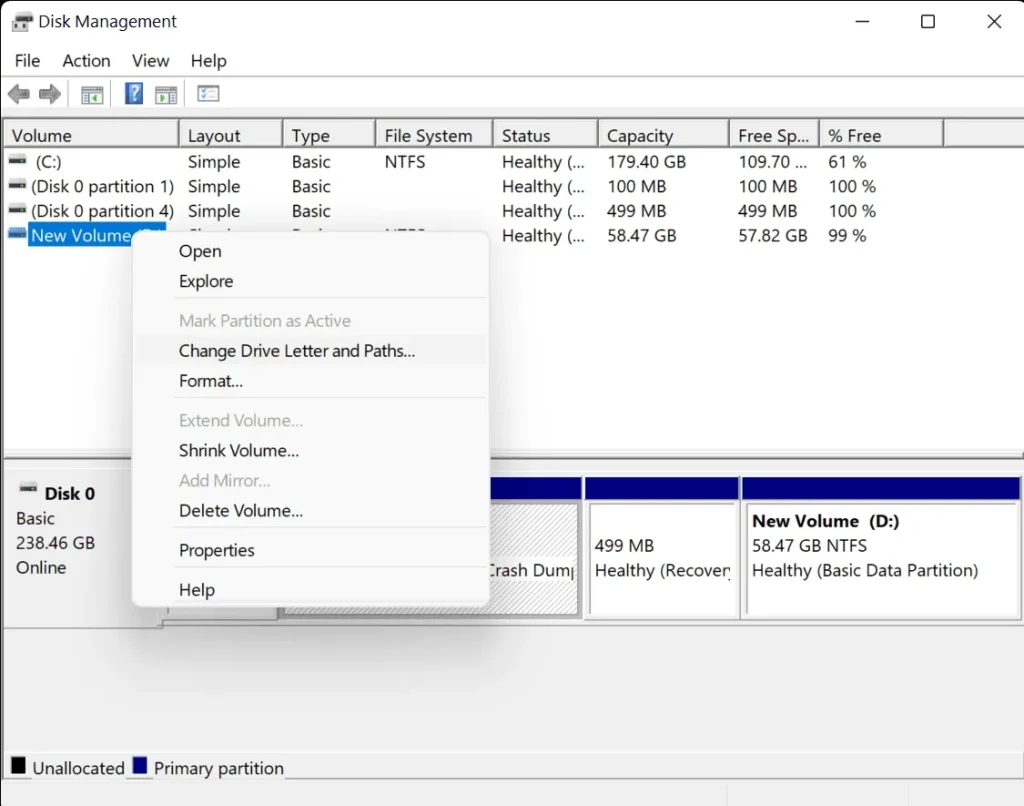Choose Open from the context menu

(311, 251)
